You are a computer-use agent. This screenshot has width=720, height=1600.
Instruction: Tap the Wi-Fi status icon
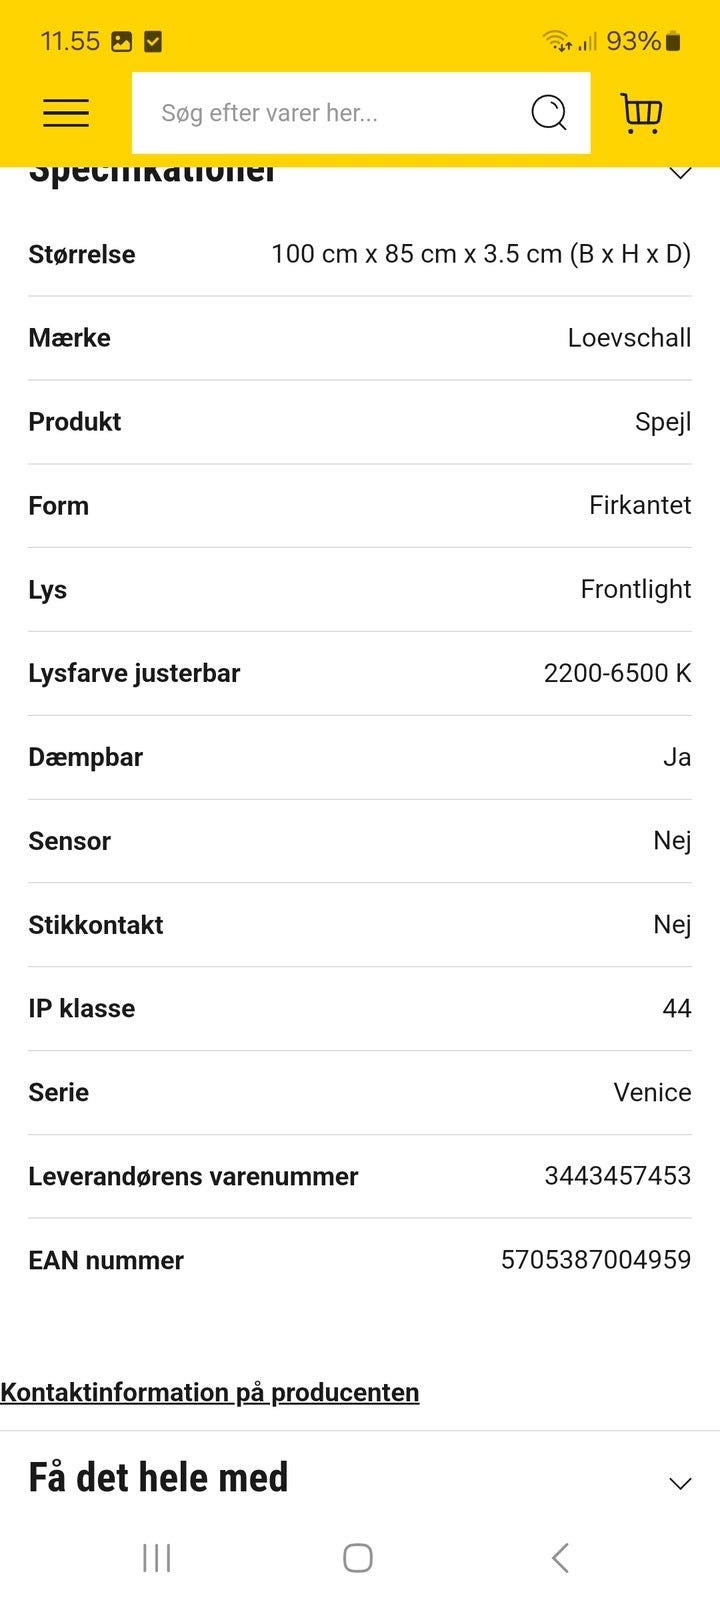click(556, 41)
